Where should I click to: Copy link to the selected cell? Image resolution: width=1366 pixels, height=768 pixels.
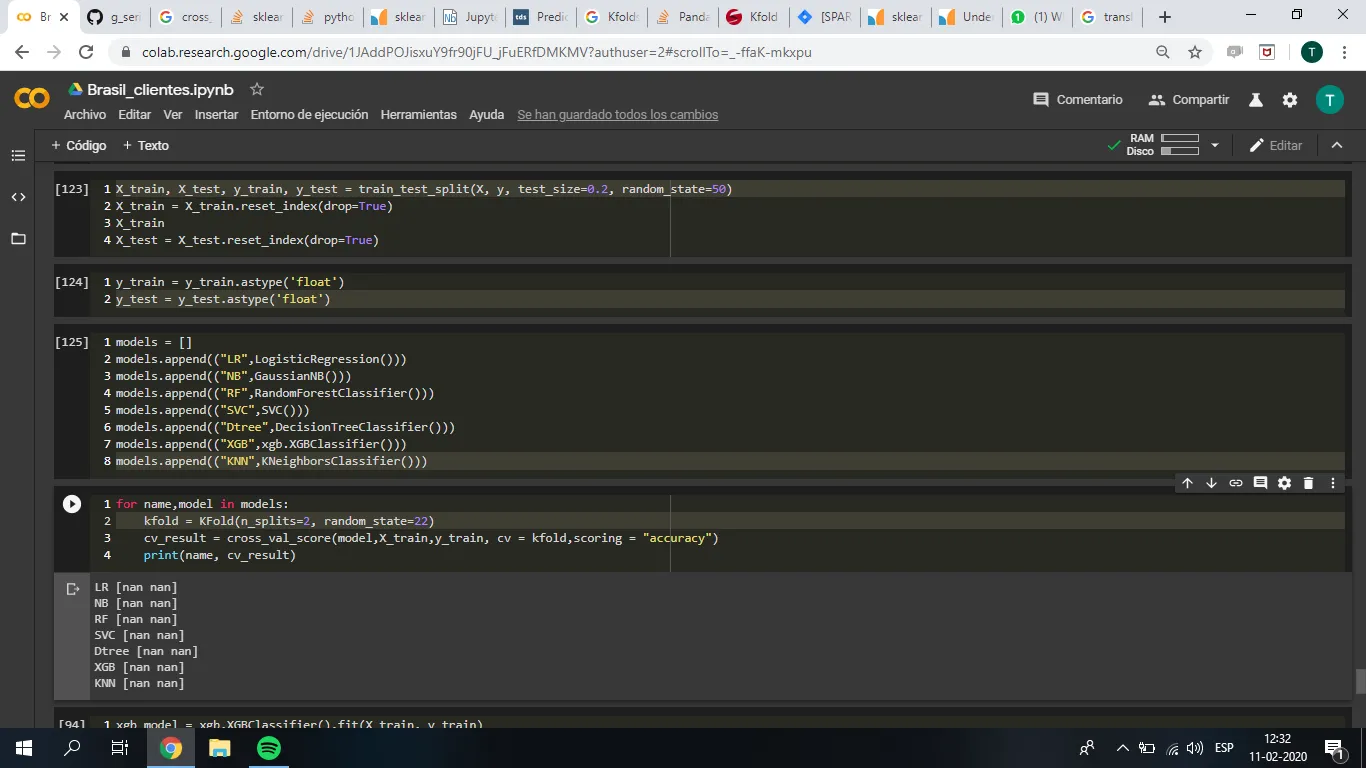click(1236, 483)
